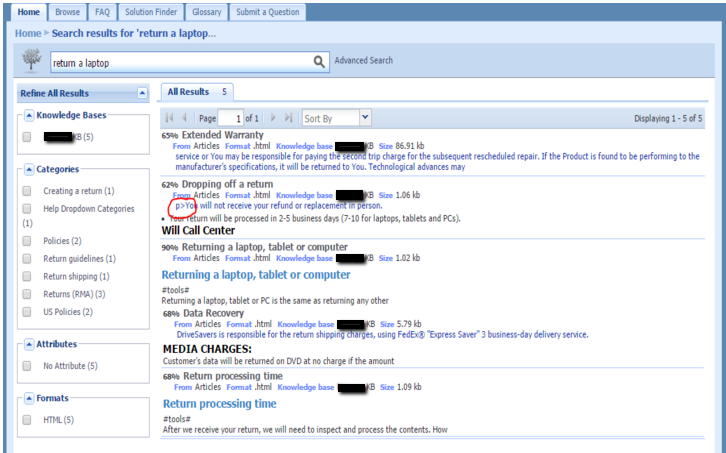Switch to the Solution Finder tab
This screenshot has height=453, width=726.
click(151, 12)
